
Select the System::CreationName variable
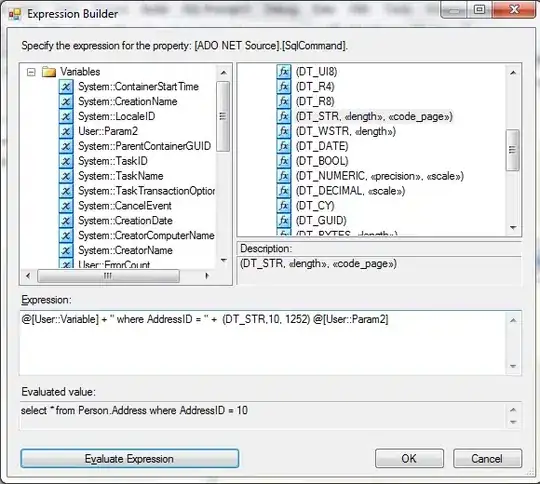128,101
